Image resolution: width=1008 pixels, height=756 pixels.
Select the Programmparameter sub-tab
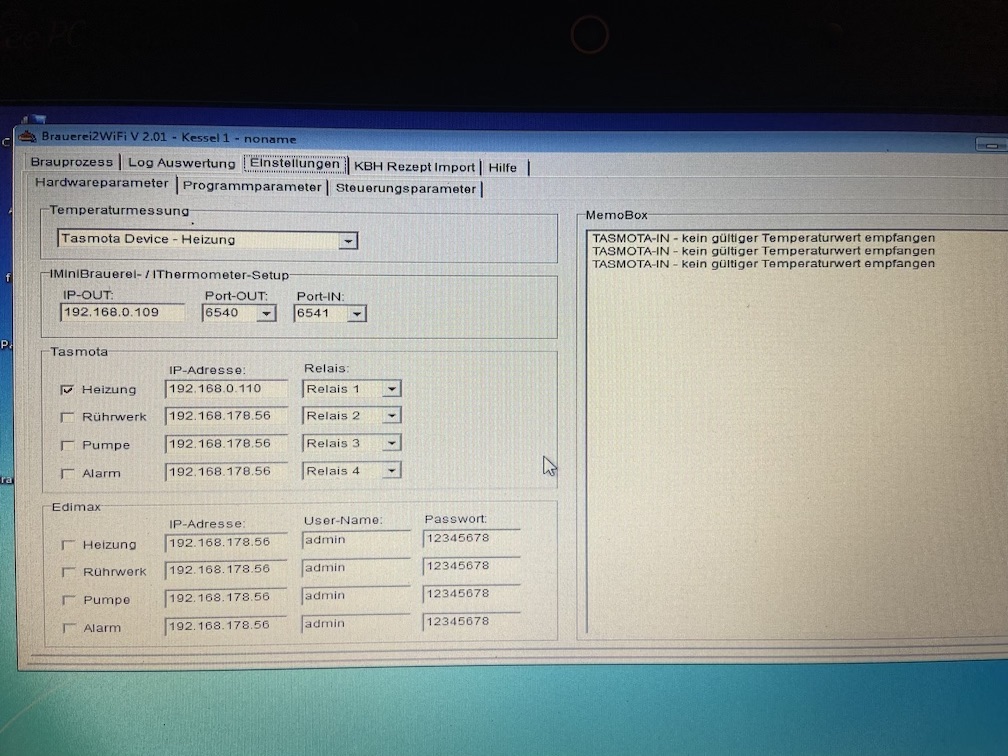pyautogui.click(x=252, y=187)
